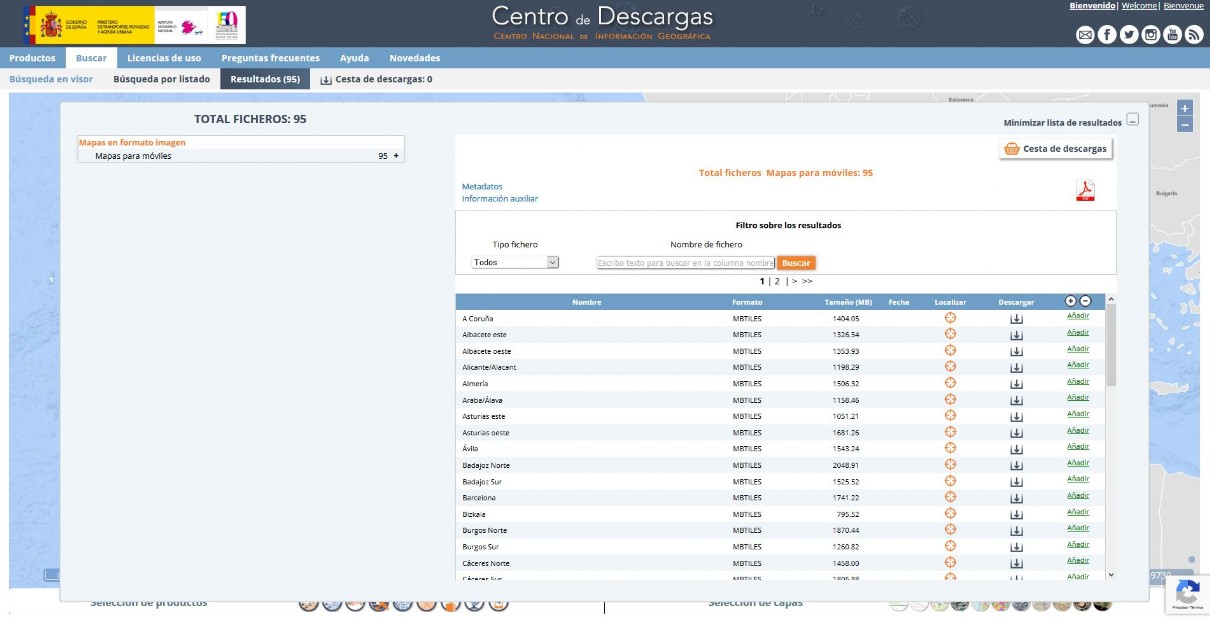Open the RSS feed icon

[x=1194, y=35]
